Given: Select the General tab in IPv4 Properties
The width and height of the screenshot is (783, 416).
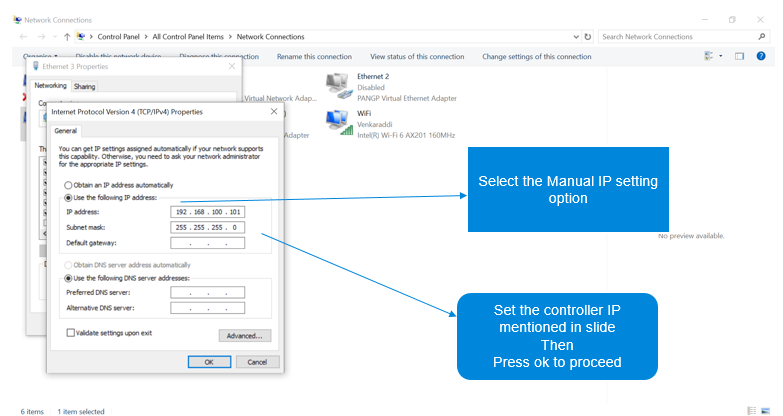Looking at the screenshot, I should 65,131.
